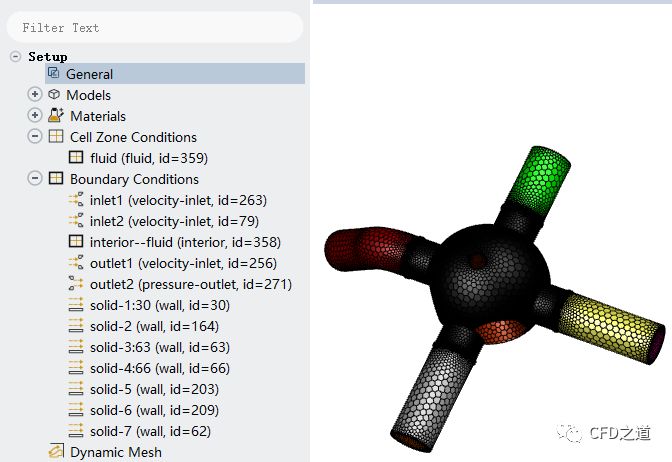Screen dimensions: 672x462
Task: Select the fluid (fluid, id=359) zone
Action: [x=148, y=158]
